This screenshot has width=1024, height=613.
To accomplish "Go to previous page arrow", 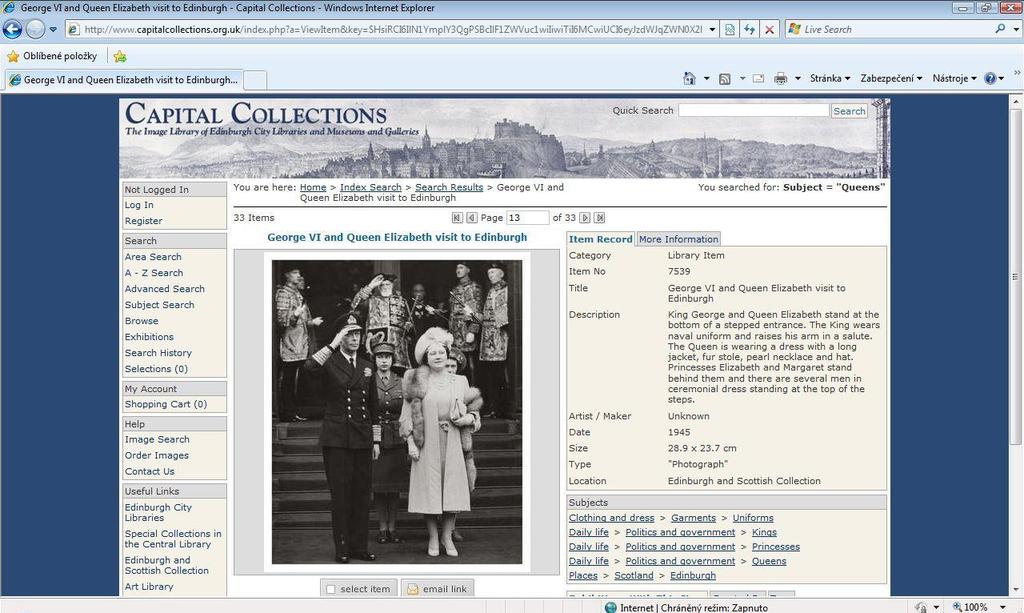I will (472, 218).
